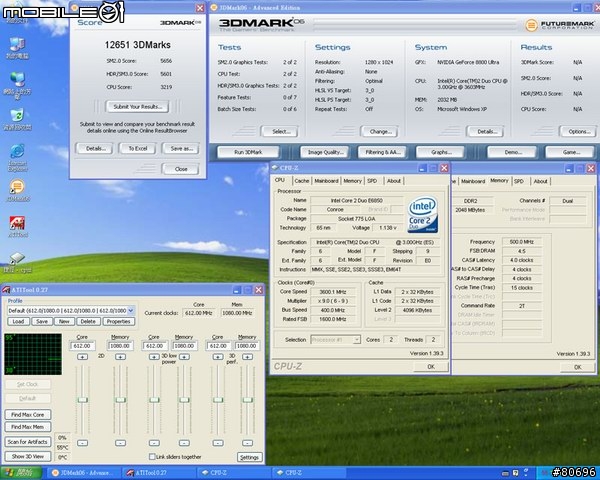The image size is (600, 480).
Task: Click OK in background CPU-Z memory window
Action: pyautogui.click(x=577, y=367)
